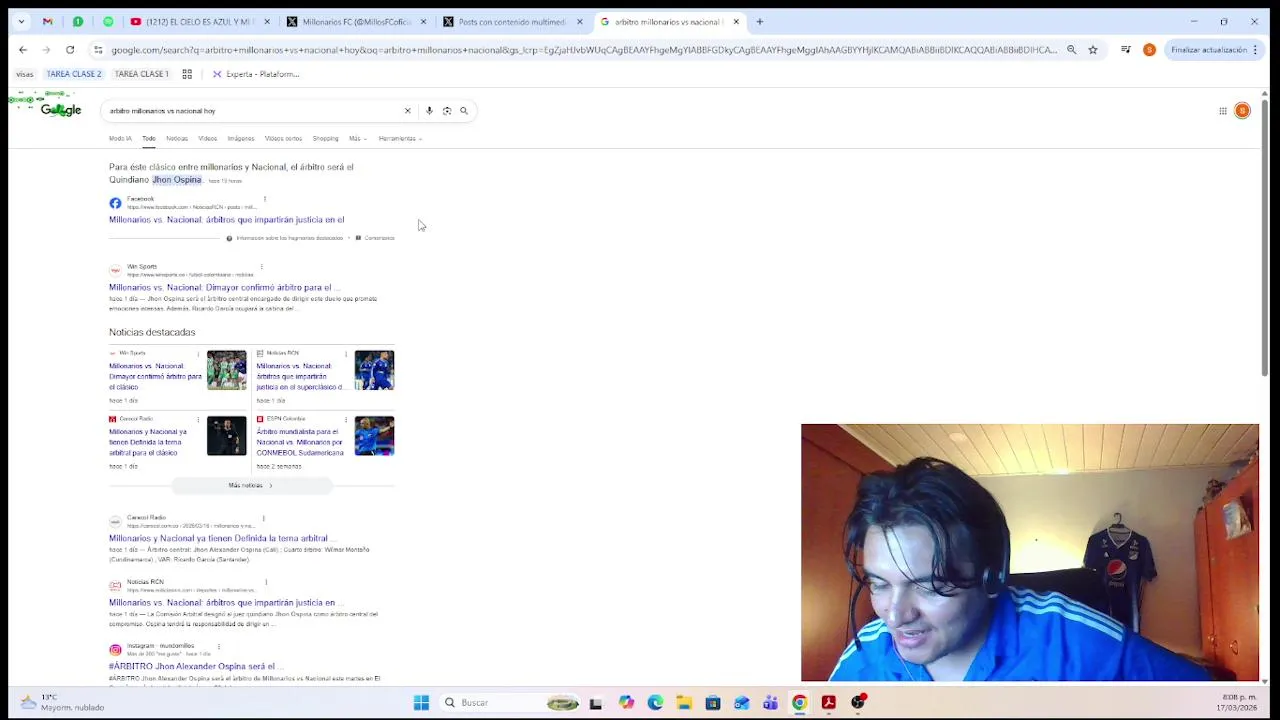Switch to the Spotify pinned tab
Screen dimensions: 1280x720
tap(108, 21)
